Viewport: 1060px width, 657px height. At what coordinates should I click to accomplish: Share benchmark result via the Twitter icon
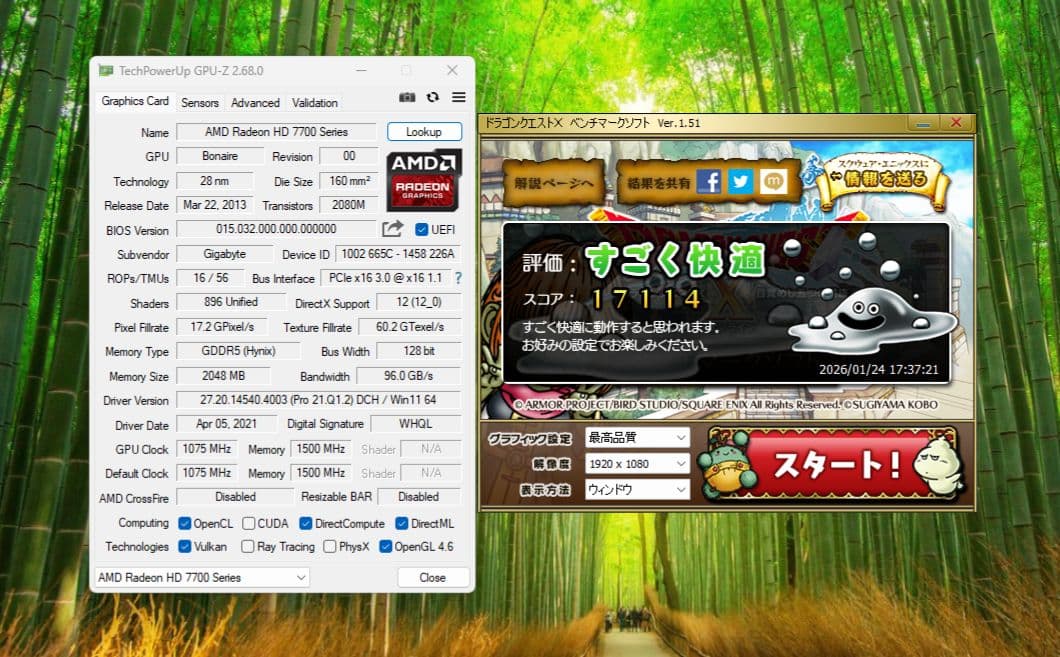pos(740,181)
